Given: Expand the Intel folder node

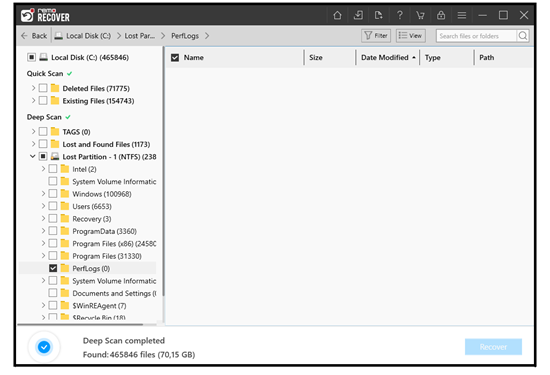Looking at the screenshot, I should (43, 169).
